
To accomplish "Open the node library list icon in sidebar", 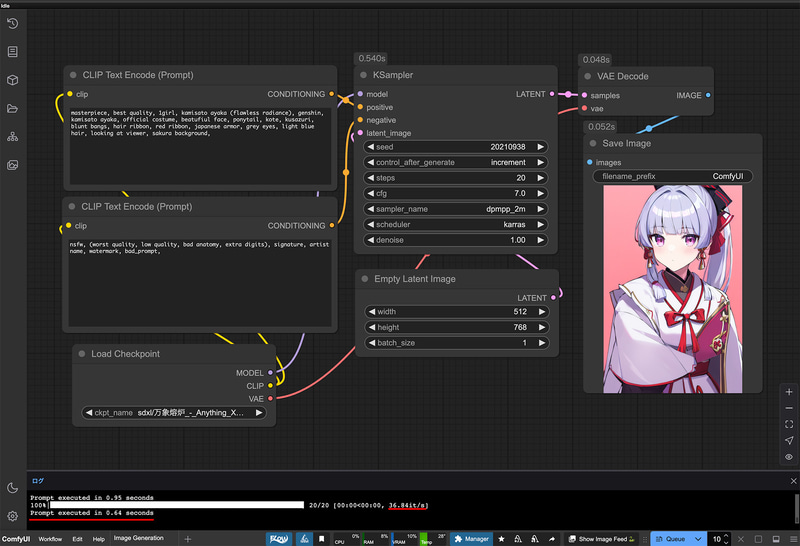I will (13, 52).
